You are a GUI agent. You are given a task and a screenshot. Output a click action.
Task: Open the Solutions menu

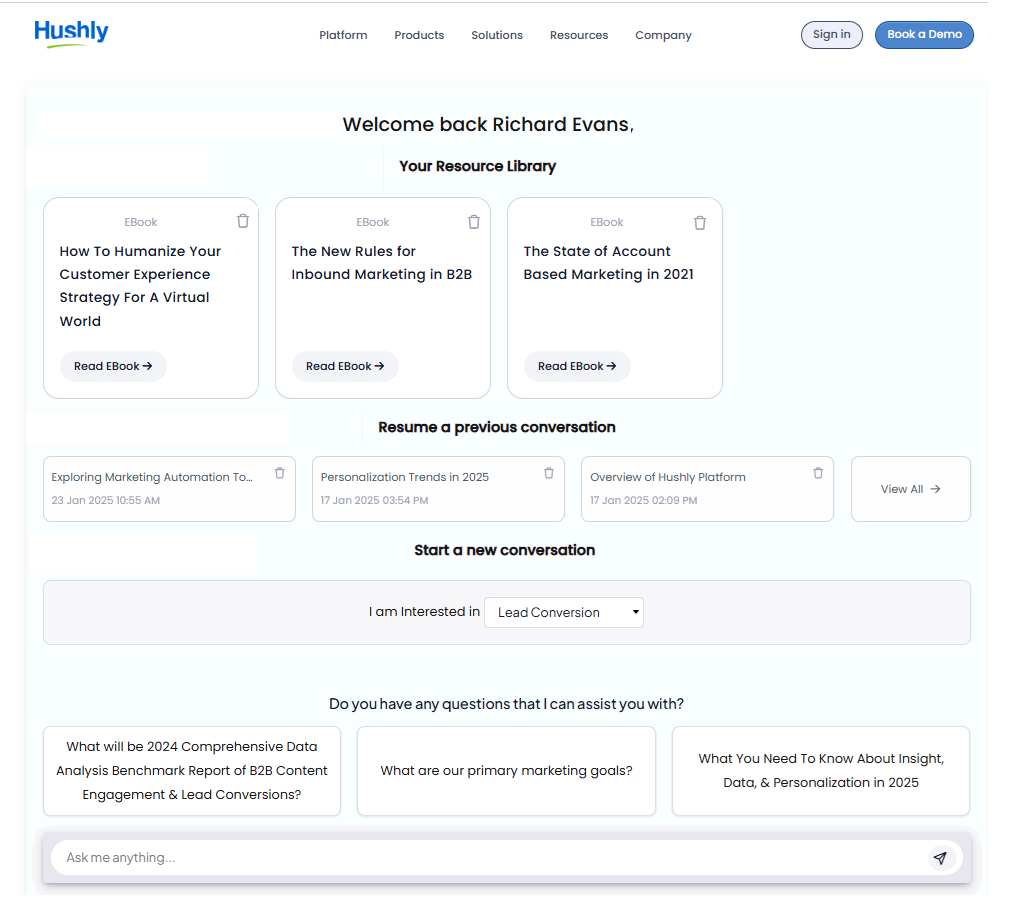tap(497, 35)
